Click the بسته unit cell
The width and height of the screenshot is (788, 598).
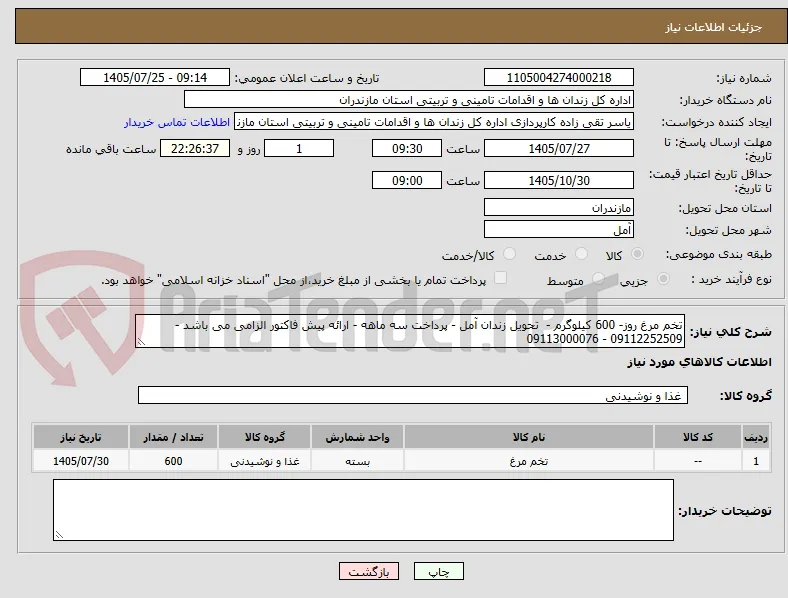pyautogui.click(x=357, y=461)
